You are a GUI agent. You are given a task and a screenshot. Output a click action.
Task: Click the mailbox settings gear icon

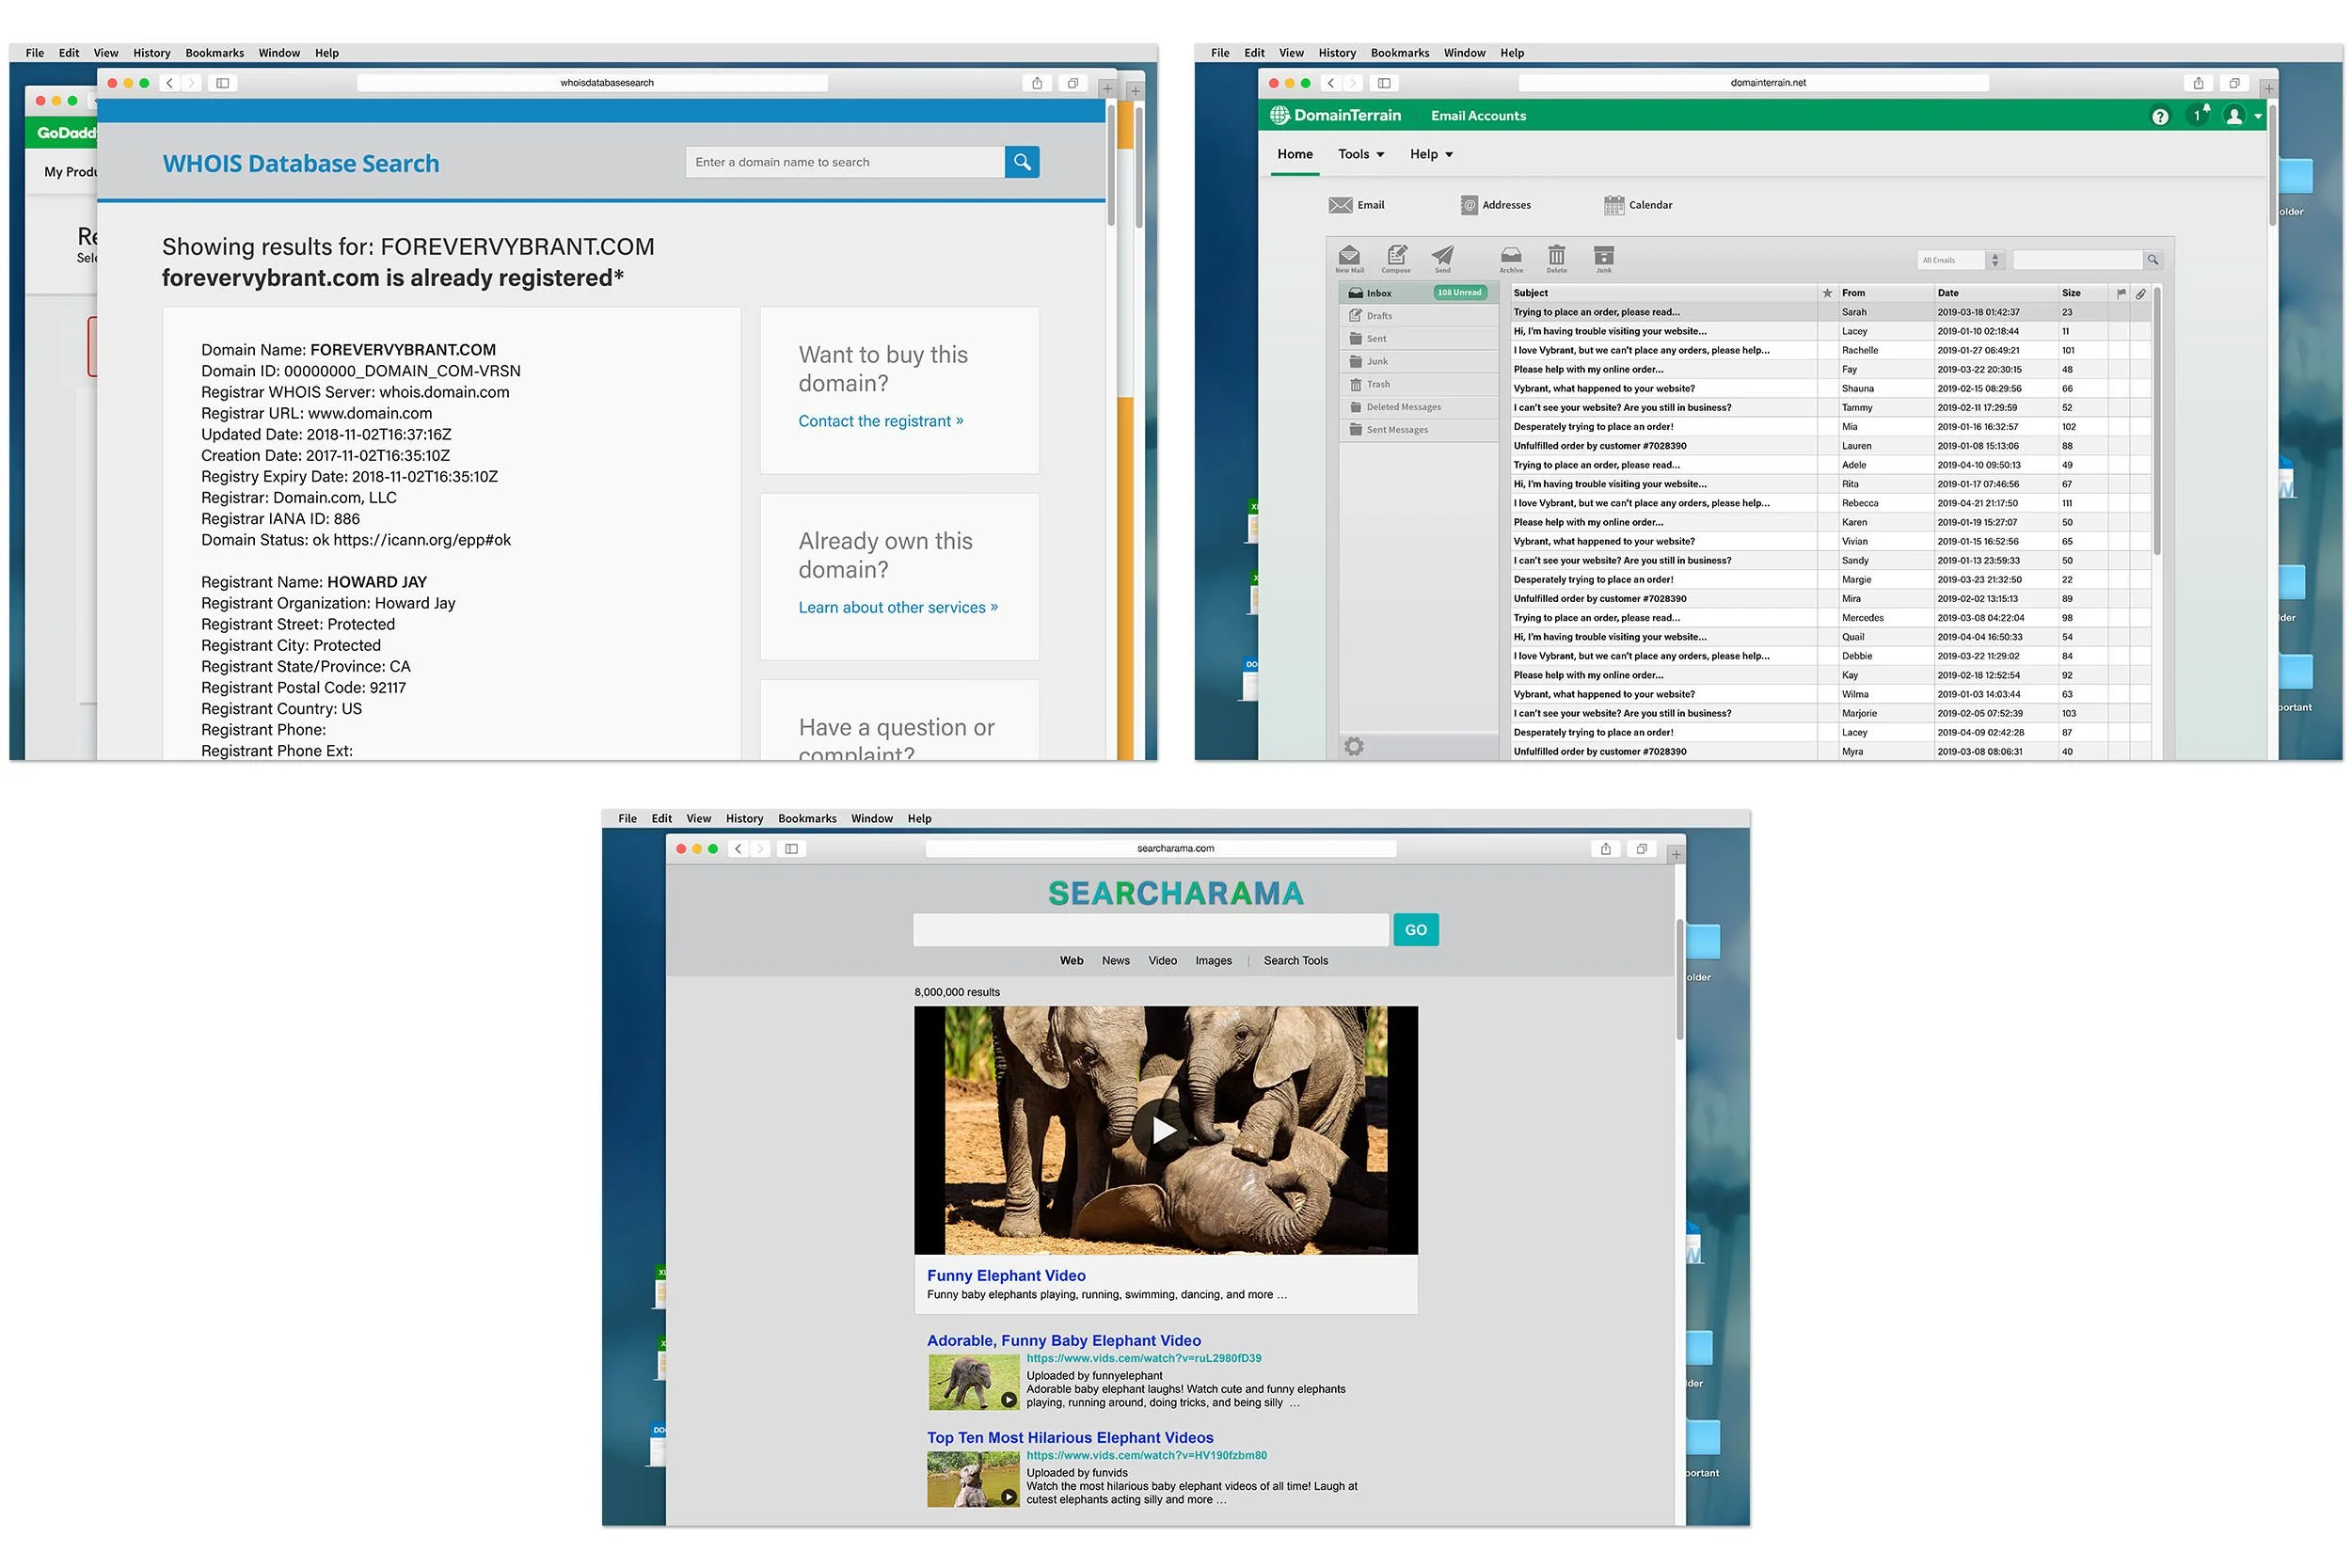1354,746
